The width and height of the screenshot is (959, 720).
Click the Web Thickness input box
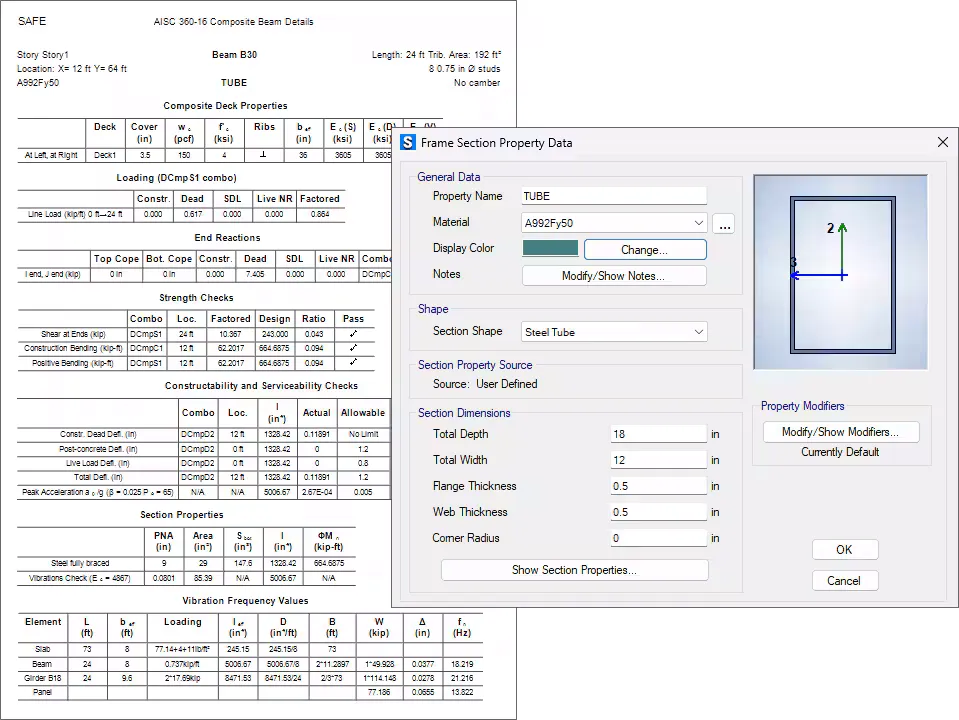point(658,512)
